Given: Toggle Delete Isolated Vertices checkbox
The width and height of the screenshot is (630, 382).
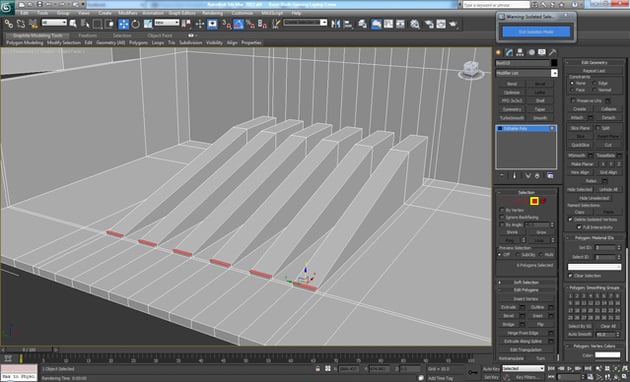Looking at the screenshot, I should coord(570,220).
